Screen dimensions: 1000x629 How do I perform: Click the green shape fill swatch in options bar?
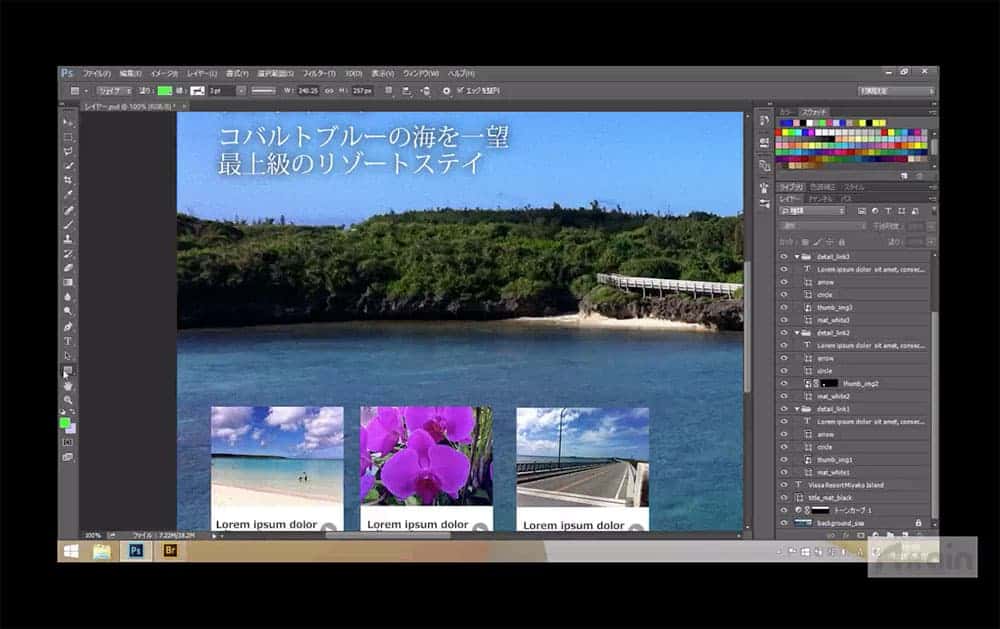165,91
